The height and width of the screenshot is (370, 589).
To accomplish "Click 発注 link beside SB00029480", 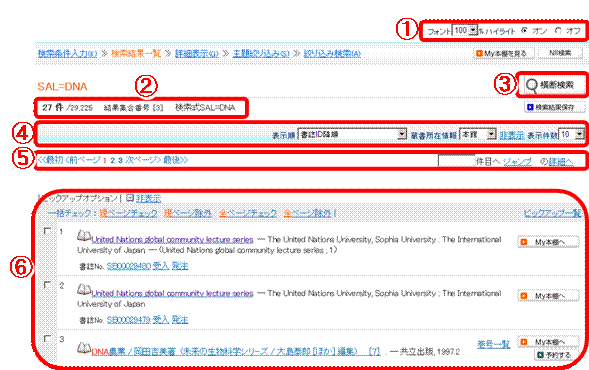I will (x=180, y=266).
